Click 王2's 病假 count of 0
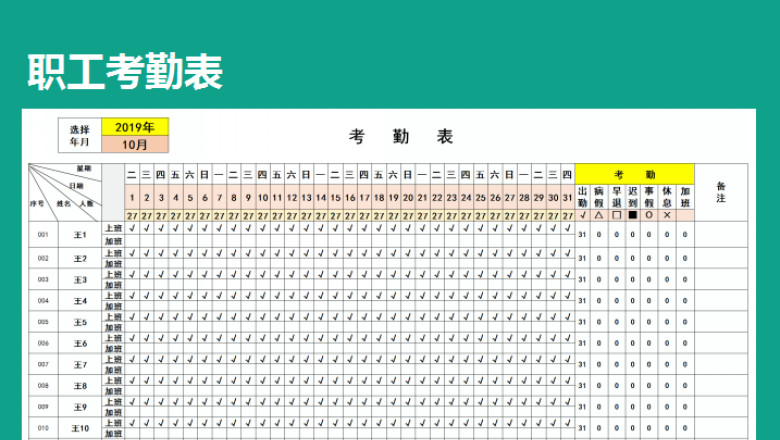The width and height of the screenshot is (780, 440). click(598, 258)
